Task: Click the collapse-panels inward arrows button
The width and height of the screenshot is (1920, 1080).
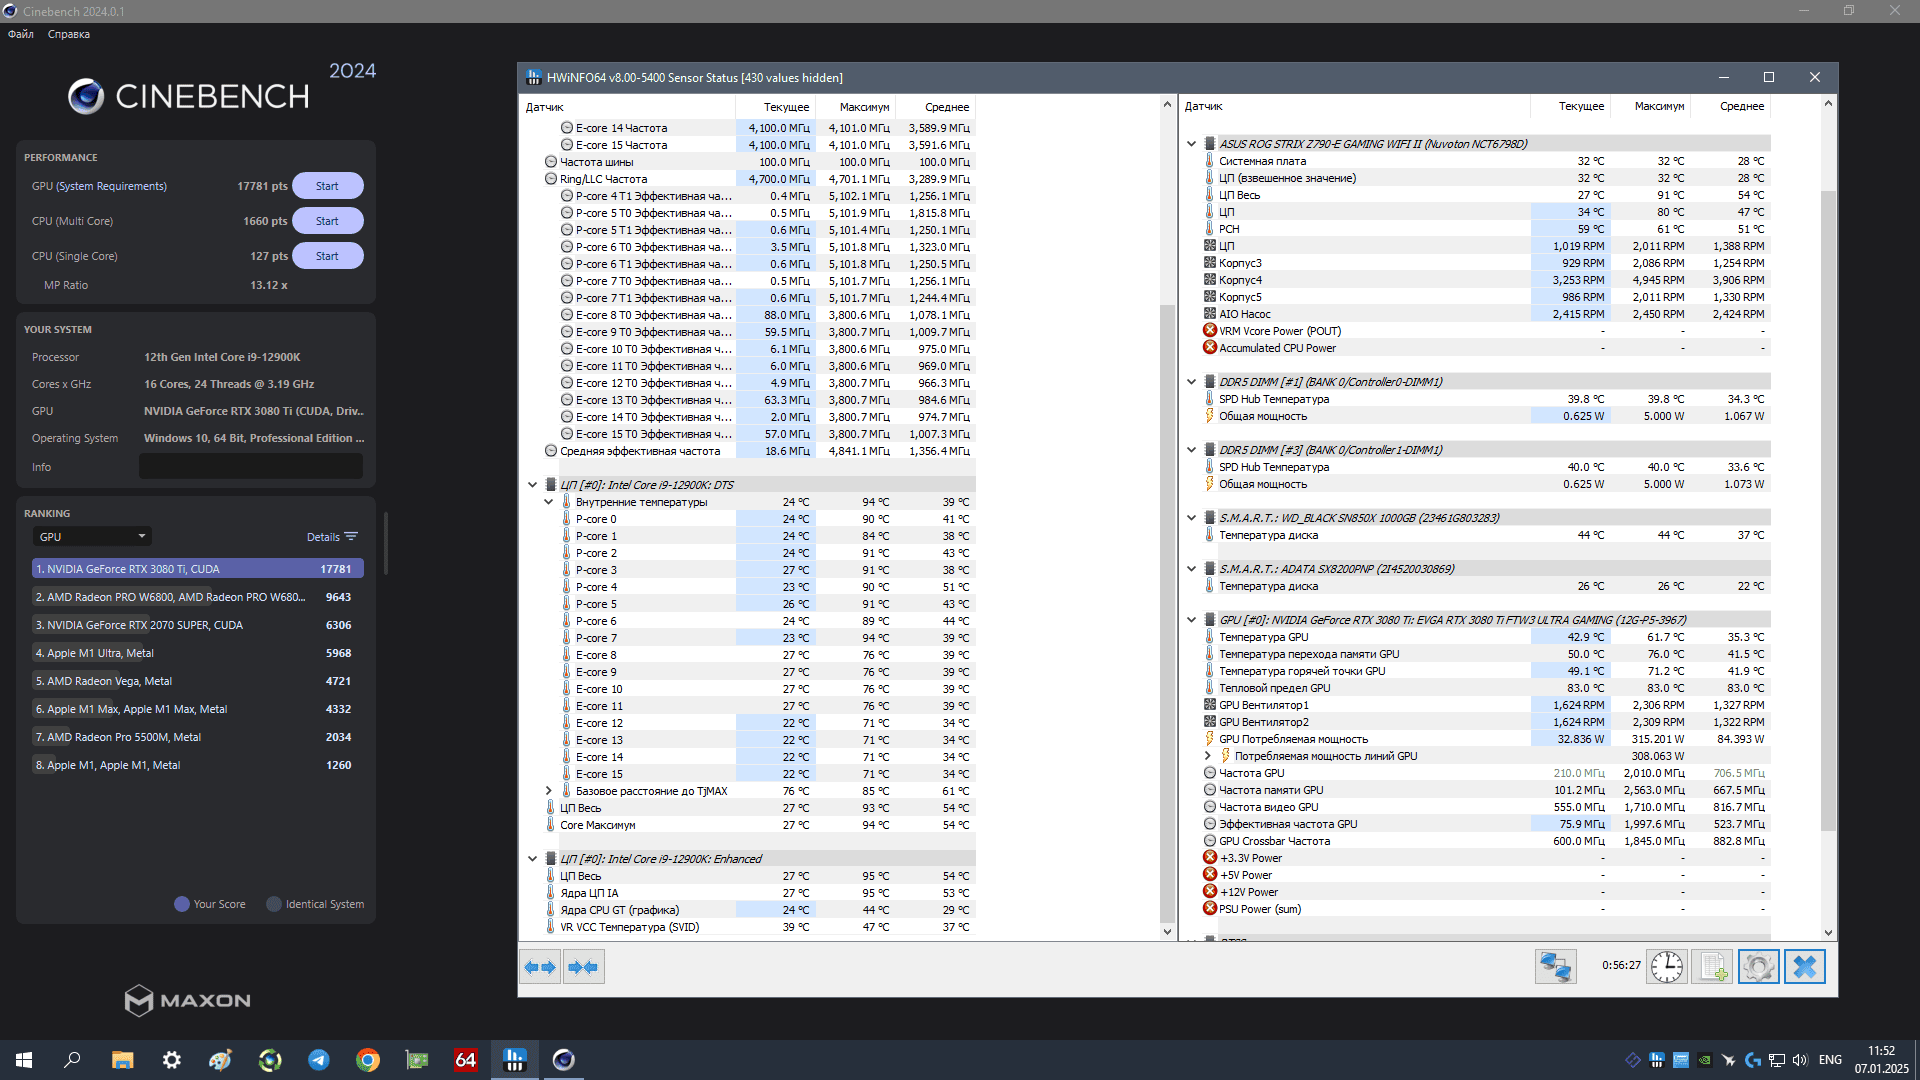Action: tap(583, 967)
